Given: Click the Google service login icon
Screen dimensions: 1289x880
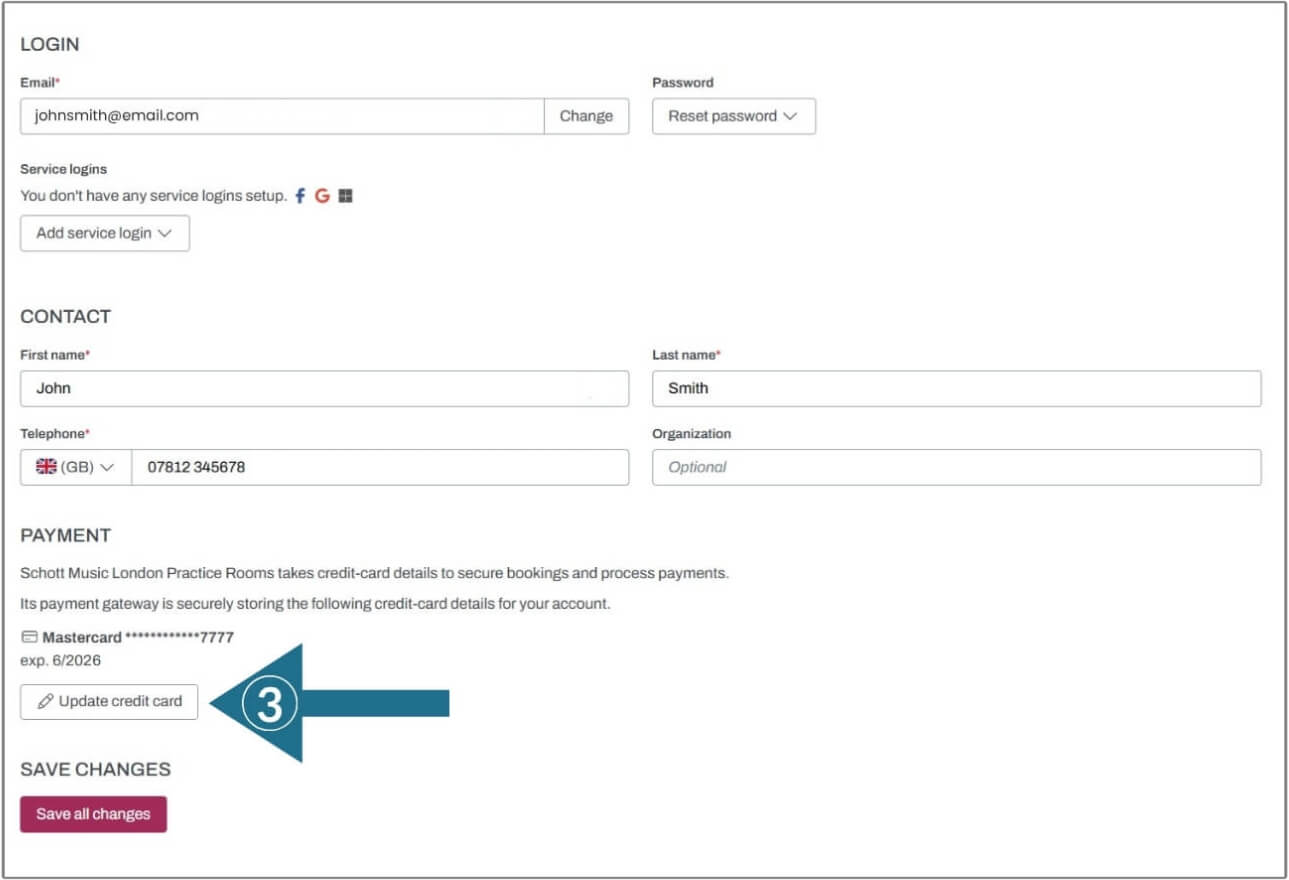Looking at the screenshot, I should tap(322, 196).
